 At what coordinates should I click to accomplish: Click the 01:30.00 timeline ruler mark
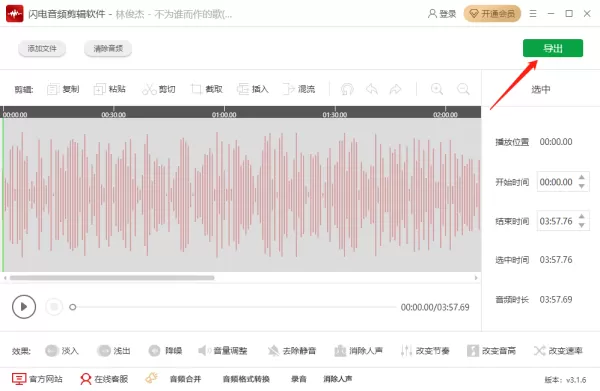(334, 114)
